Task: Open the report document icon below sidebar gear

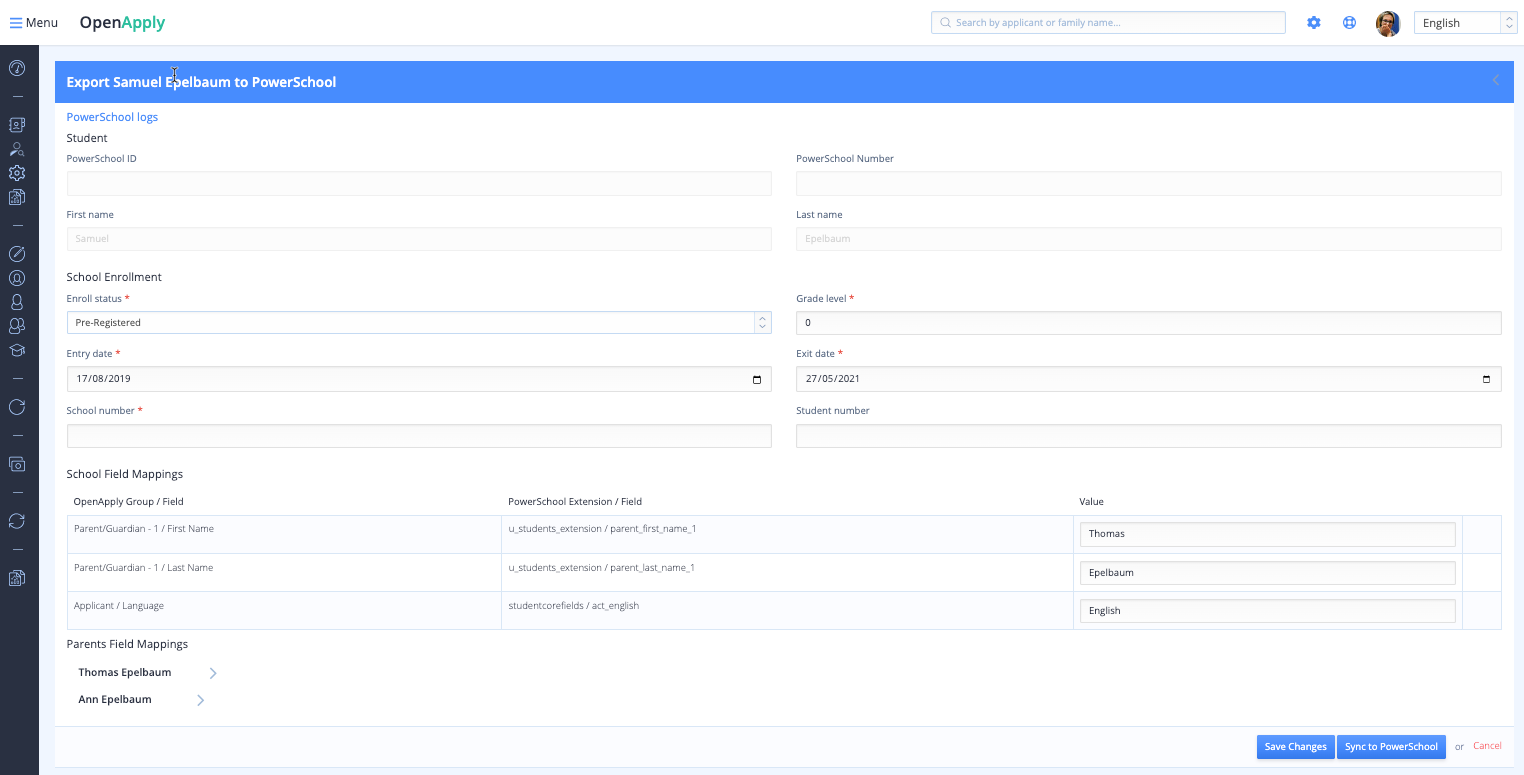Action: click(x=17, y=197)
